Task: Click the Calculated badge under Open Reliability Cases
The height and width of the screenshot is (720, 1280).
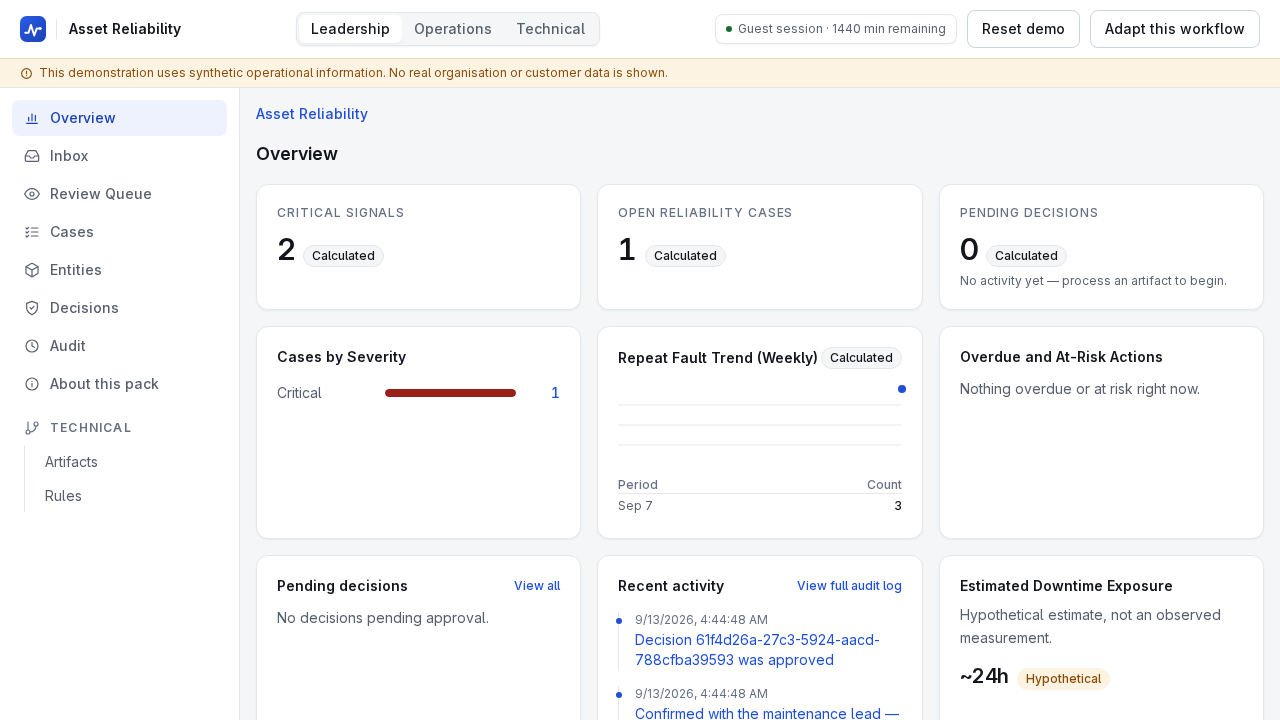Action: pyautogui.click(x=685, y=256)
